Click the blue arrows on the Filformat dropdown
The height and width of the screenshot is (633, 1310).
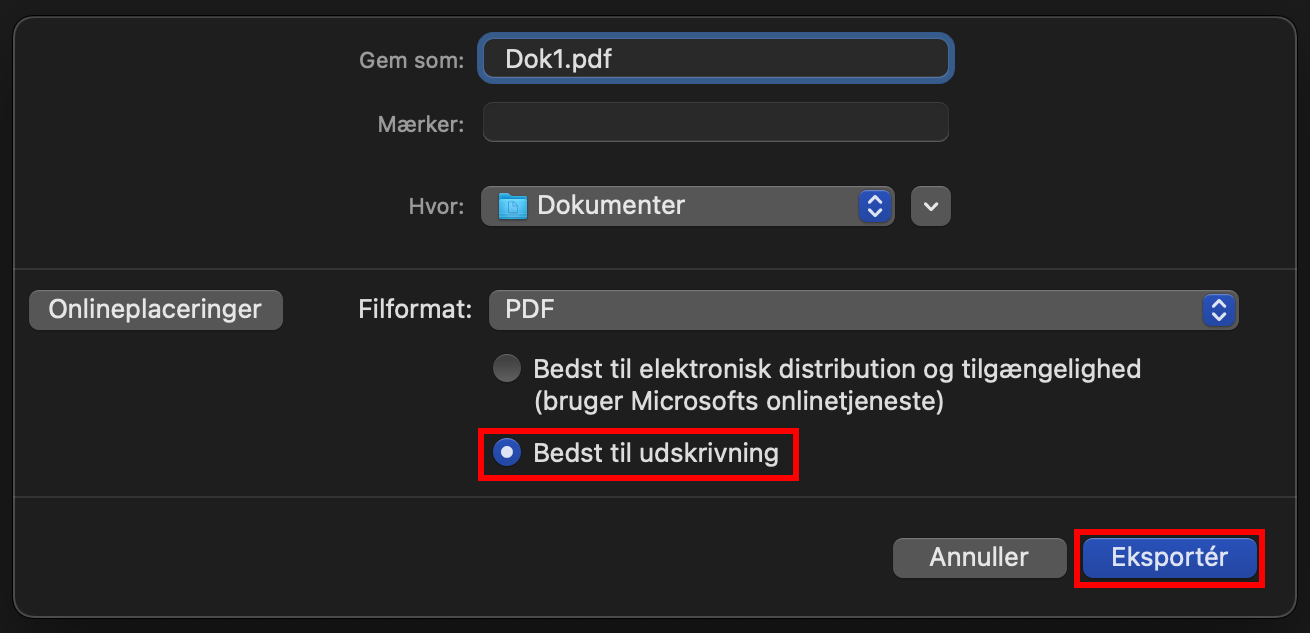tap(1217, 309)
